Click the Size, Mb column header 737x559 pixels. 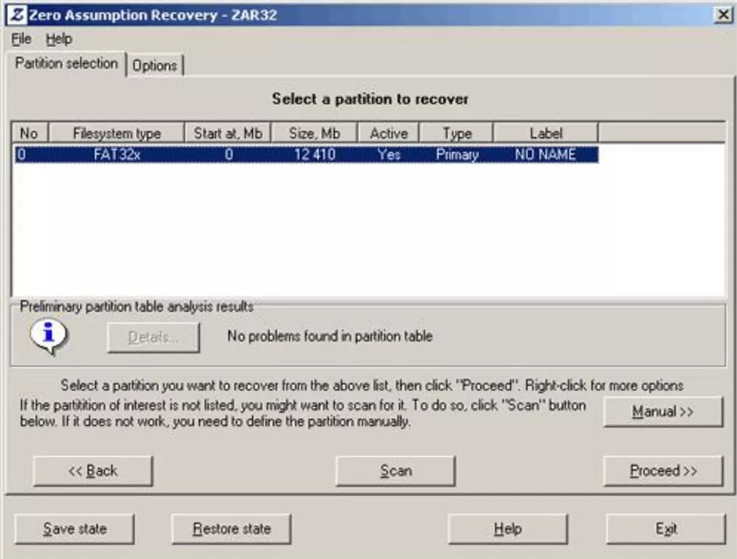pyautogui.click(x=314, y=133)
